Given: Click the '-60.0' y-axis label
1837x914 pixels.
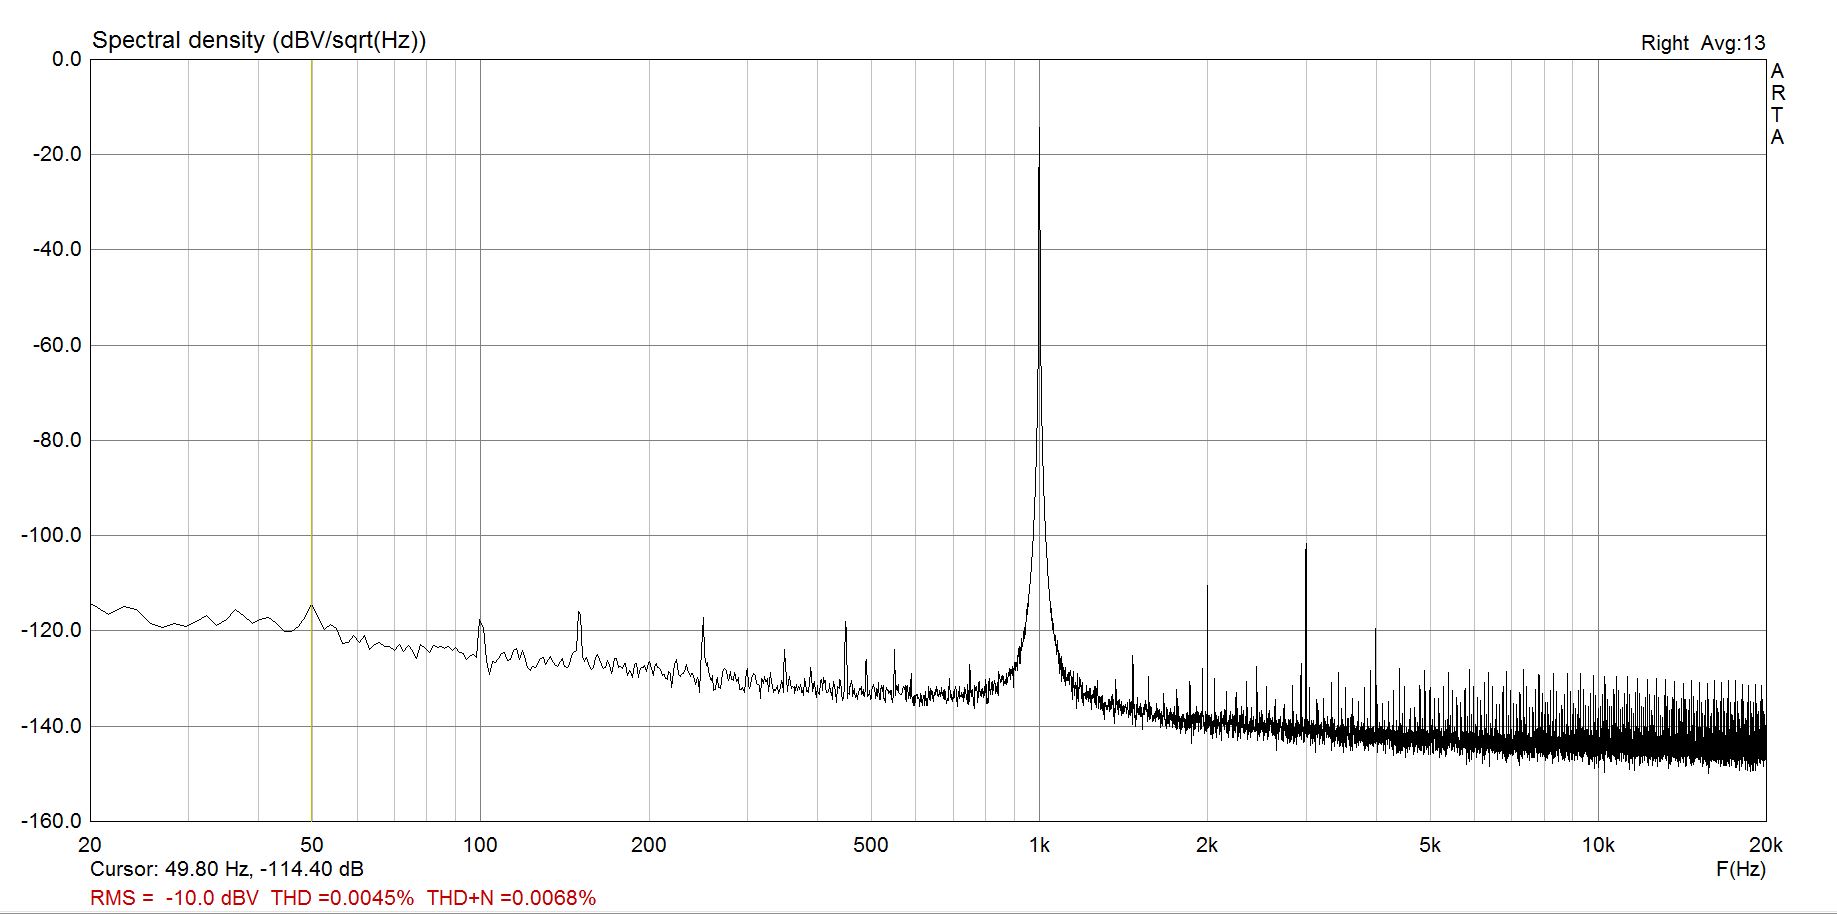Looking at the screenshot, I should [56, 345].
